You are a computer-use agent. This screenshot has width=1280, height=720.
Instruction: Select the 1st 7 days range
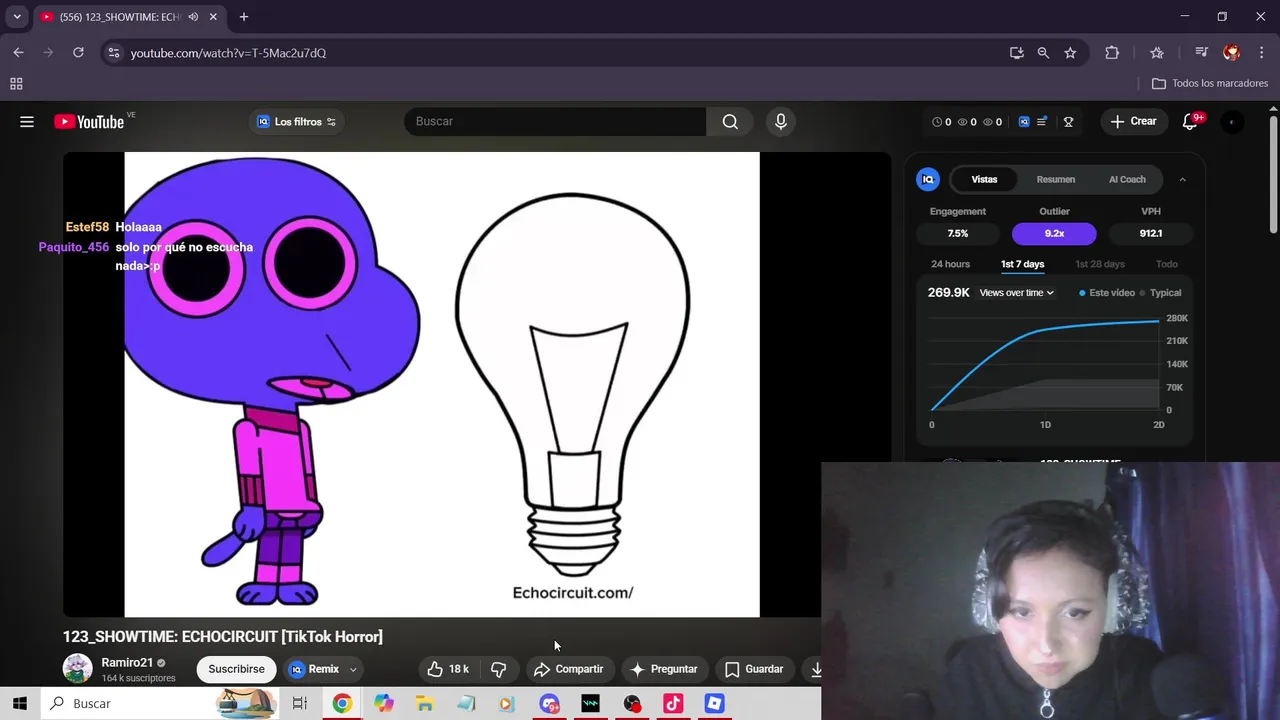(x=1022, y=264)
